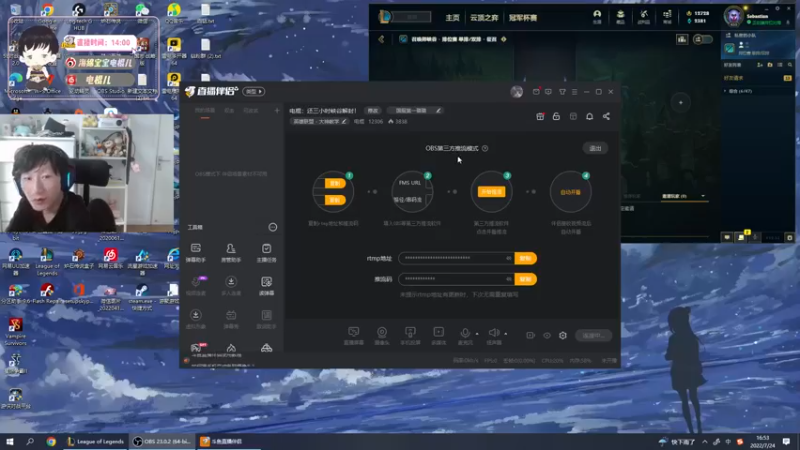Image resolution: width=800 pixels, height=450 pixels.
Task: Click the screen capture source icon in bottom bar
Action: point(354,335)
